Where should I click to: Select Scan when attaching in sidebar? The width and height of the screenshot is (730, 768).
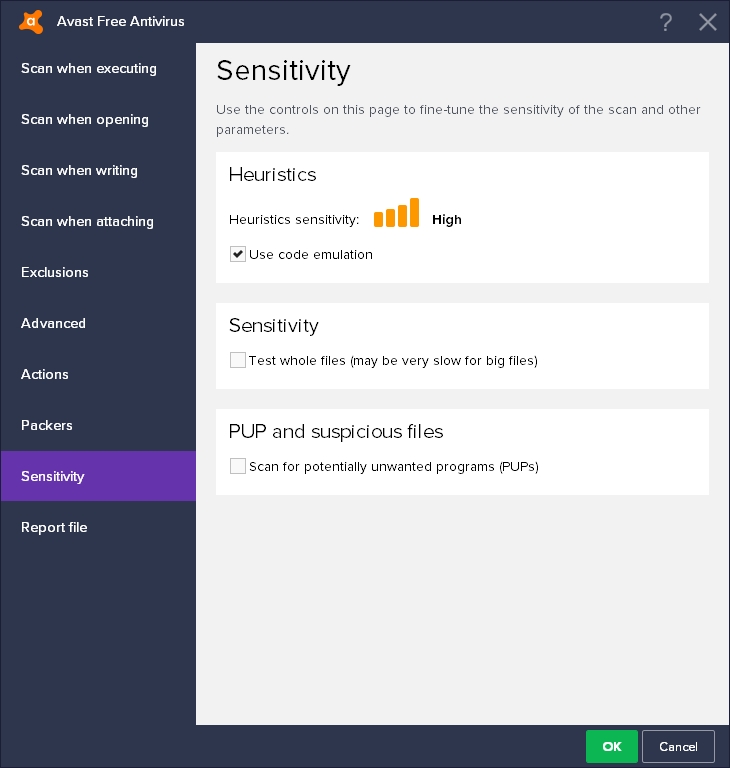point(87,221)
